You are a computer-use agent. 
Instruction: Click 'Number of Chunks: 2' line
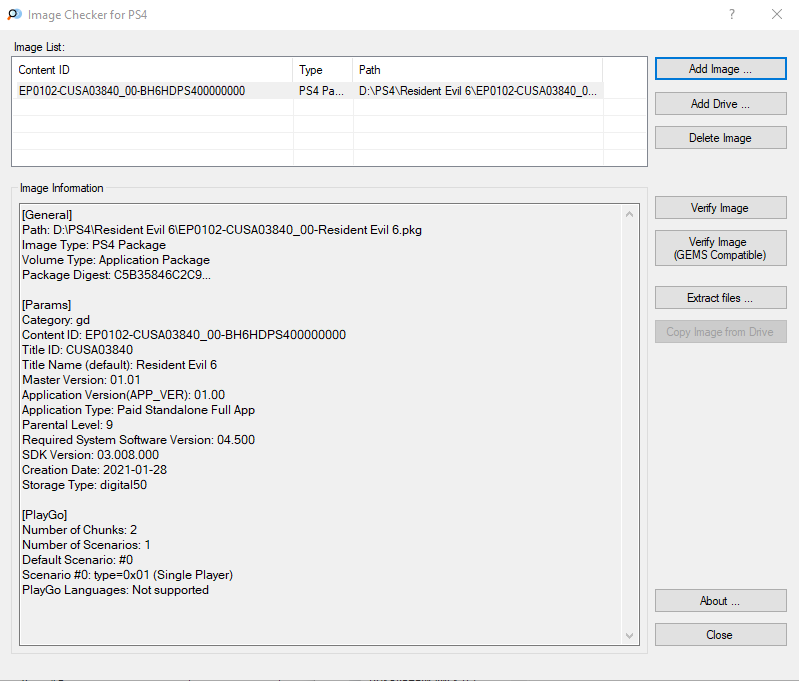click(79, 530)
